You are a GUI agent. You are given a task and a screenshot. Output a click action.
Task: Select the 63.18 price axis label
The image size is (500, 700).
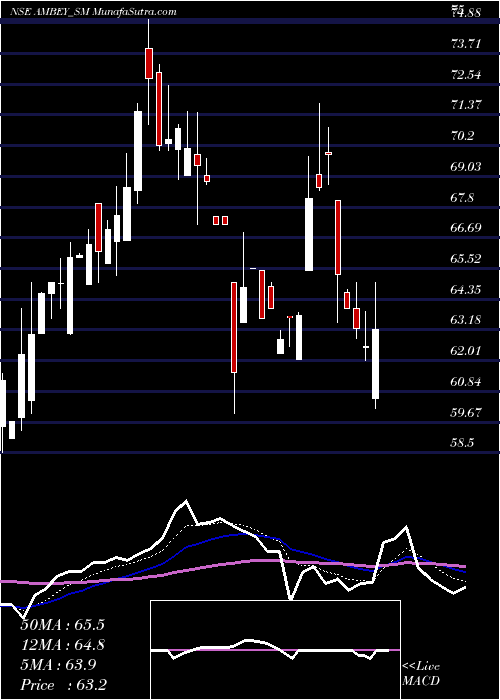coord(467,320)
